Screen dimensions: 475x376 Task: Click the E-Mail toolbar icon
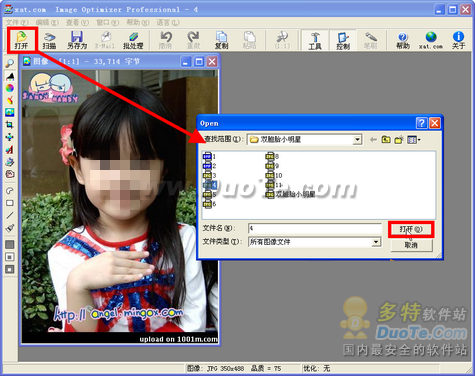[x=105, y=40]
